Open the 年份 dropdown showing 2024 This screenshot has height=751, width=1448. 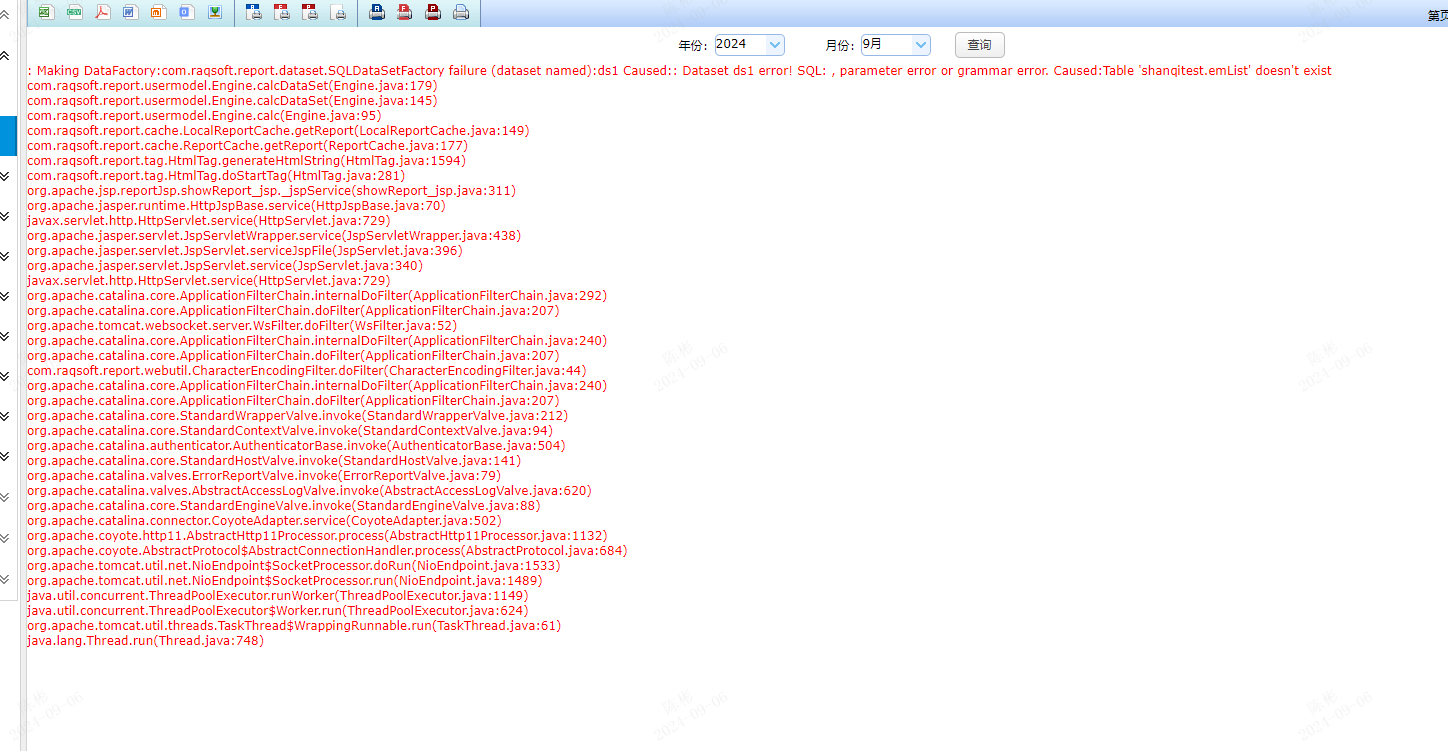click(x=749, y=44)
